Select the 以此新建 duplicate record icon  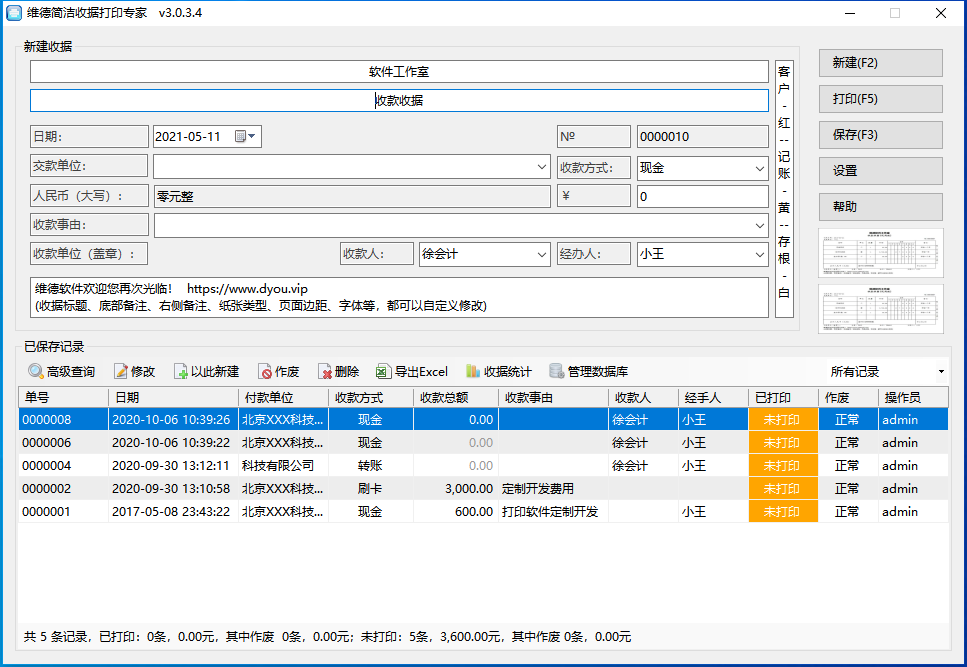205,371
